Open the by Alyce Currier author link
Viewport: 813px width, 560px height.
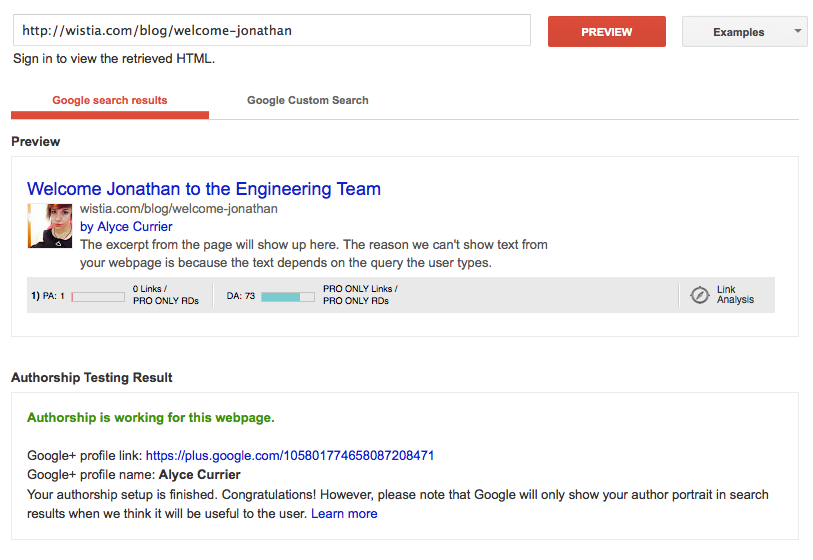(x=126, y=227)
